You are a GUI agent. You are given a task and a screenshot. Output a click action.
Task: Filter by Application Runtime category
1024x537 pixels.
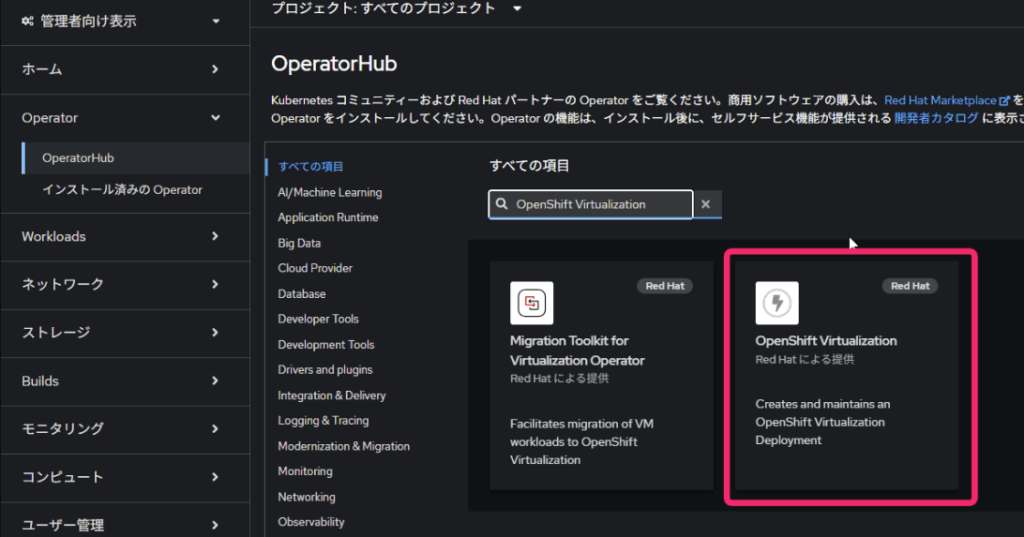(328, 218)
